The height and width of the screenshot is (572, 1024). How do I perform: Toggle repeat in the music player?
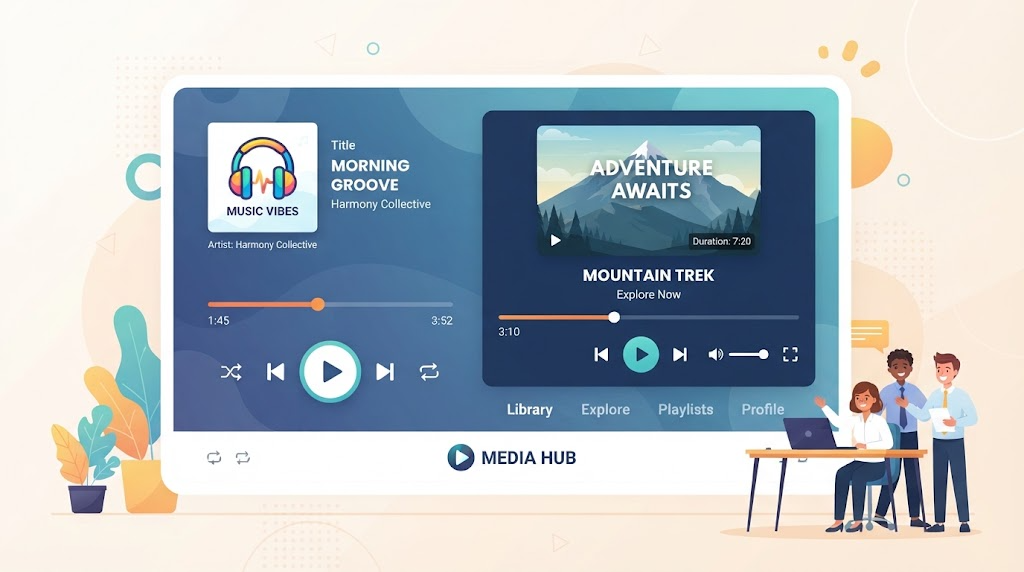429,372
